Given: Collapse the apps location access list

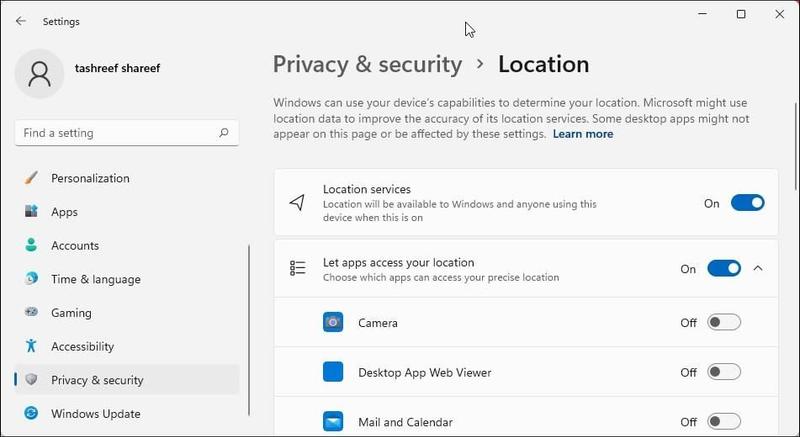Looking at the screenshot, I should (x=758, y=268).
